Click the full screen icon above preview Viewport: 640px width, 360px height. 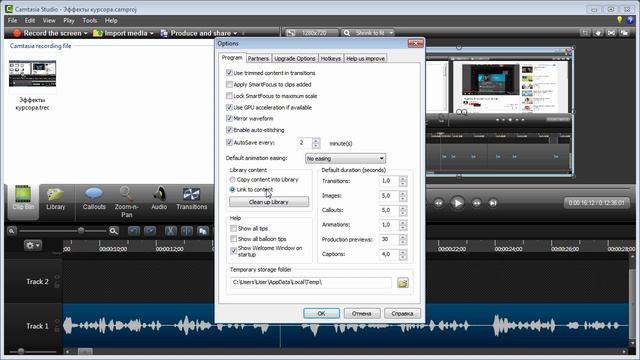(611, 33)
